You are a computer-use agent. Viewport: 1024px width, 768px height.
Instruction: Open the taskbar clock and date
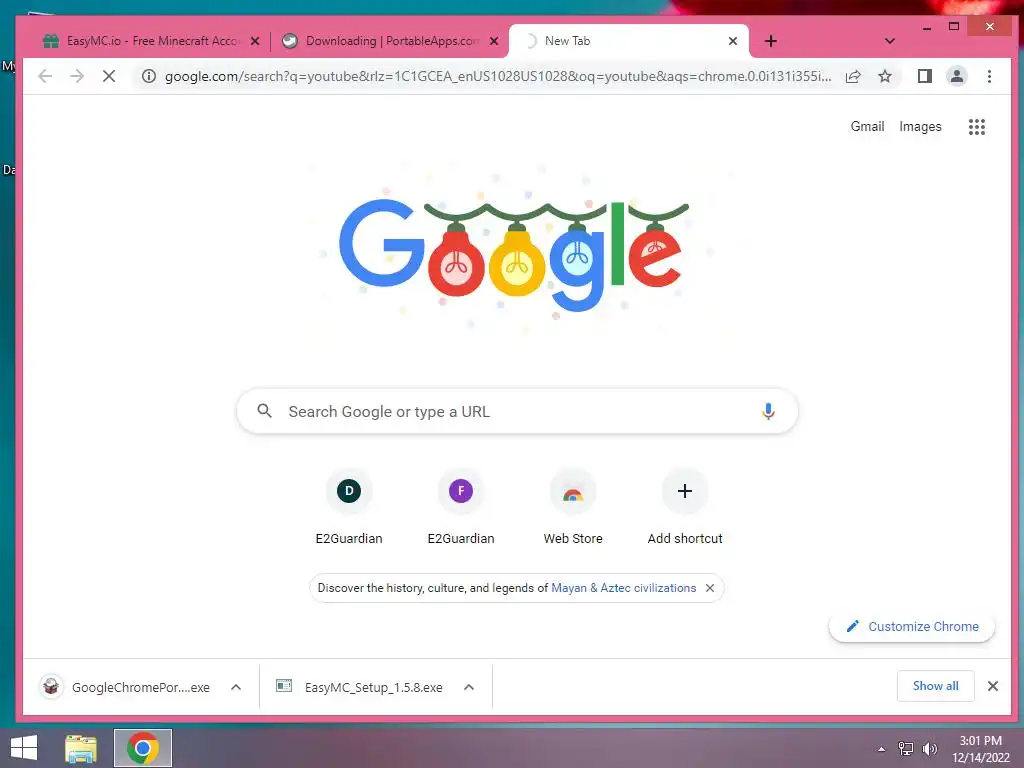point(980,749)
